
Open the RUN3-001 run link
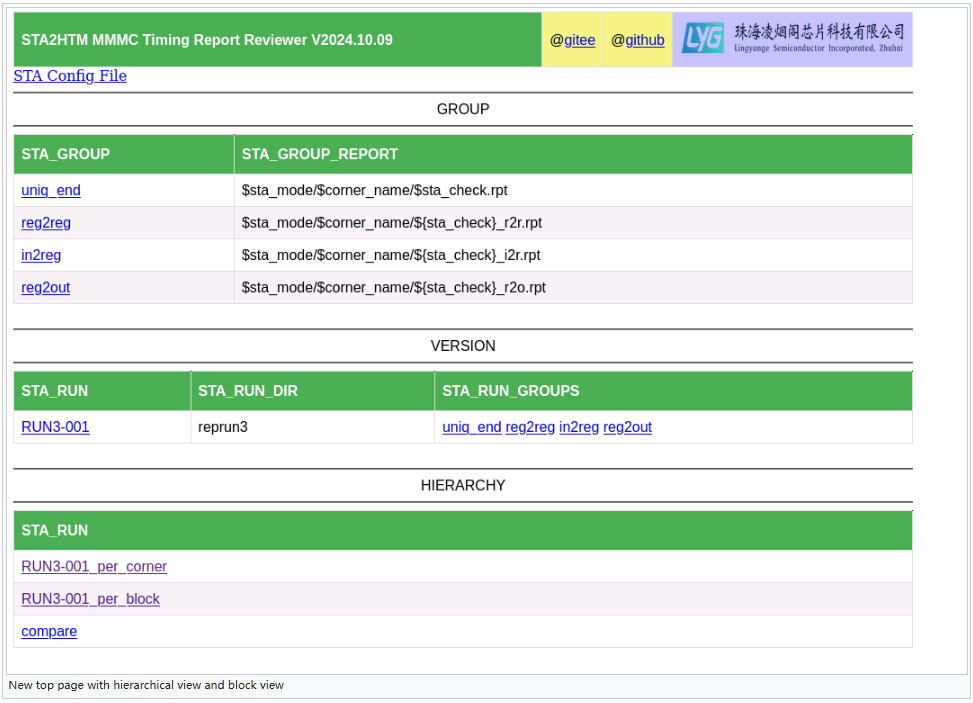pos(55,427)
